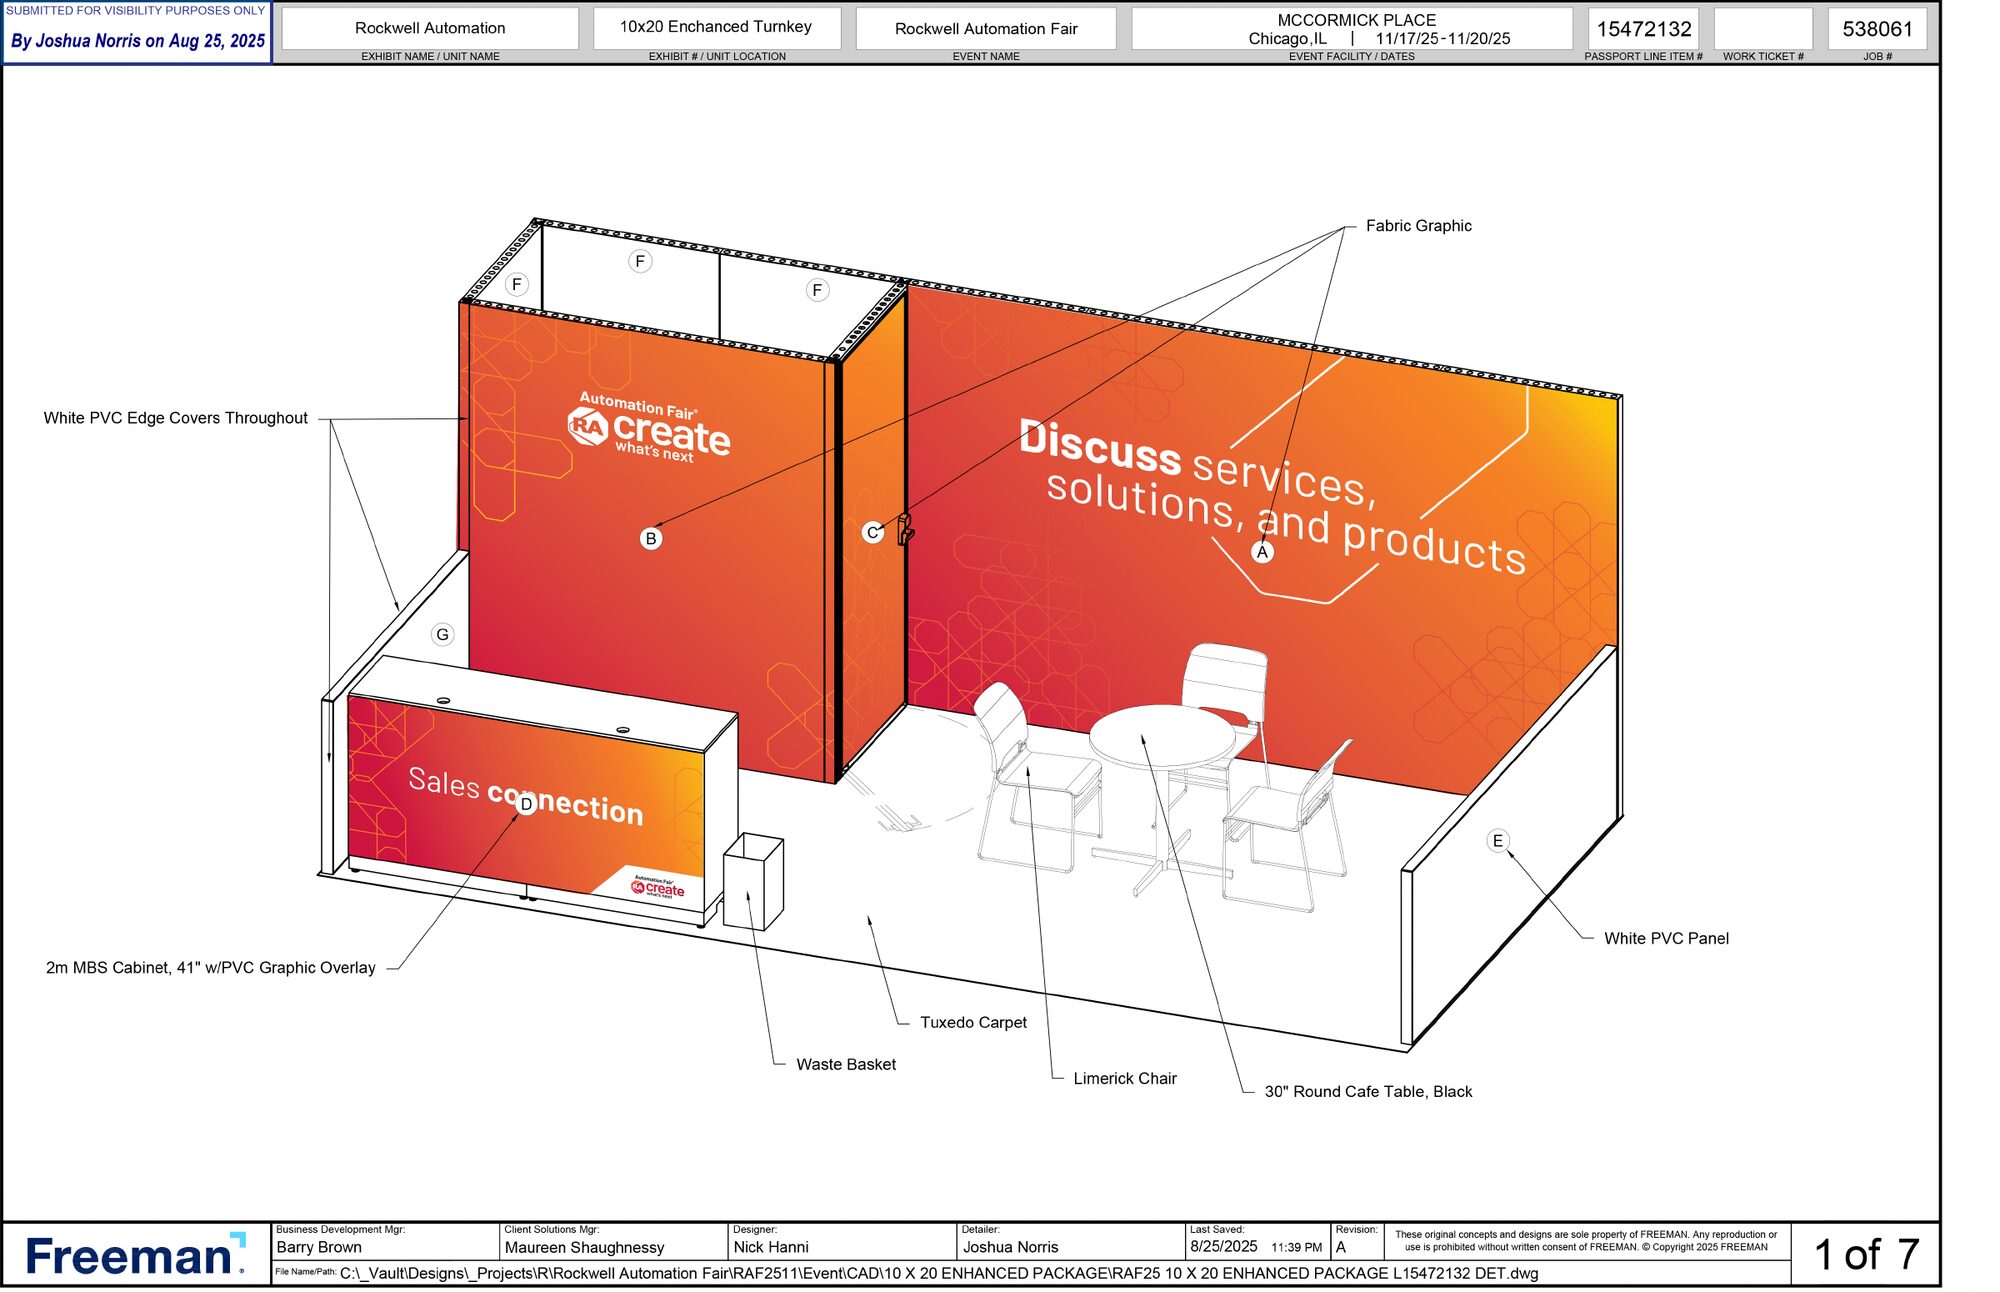This screenshot has height=1292, width=2000.
Task: Click the Last Saved date '8/25/2025'
Action: tap(1223, 1247)
